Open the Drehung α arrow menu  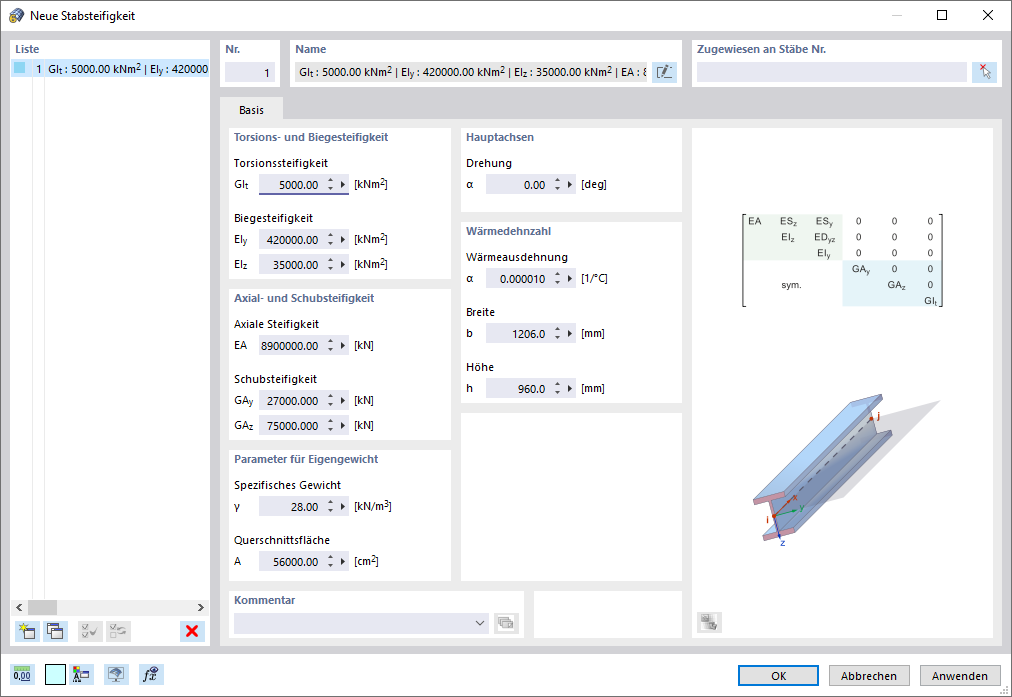[x=570, y=185]
